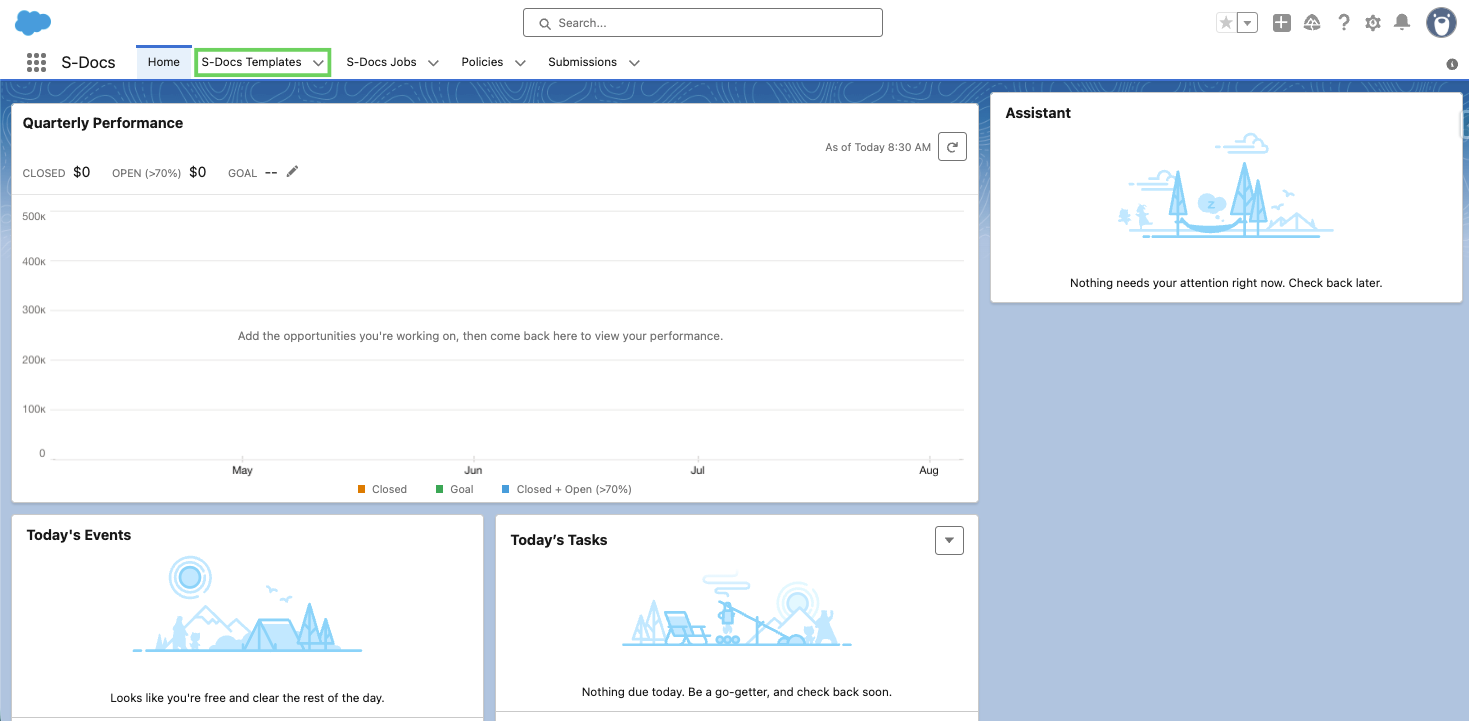Open the Favorites list dropdown arrow
The width and height of the screenshot is (1469, 721).
(1247, 23)
